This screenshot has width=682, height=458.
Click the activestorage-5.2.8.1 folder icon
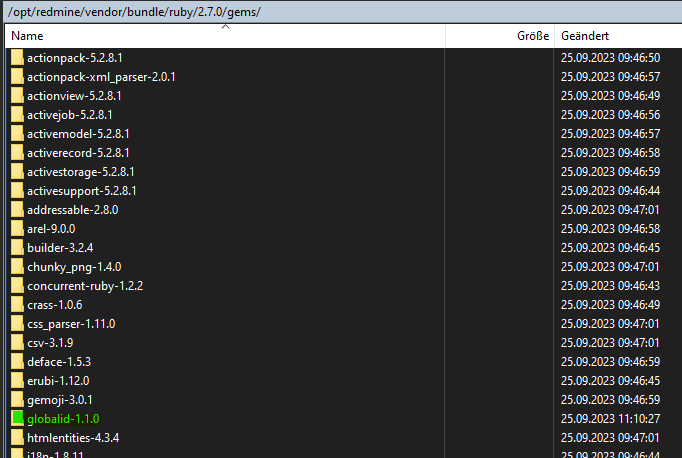pos(17,172)
